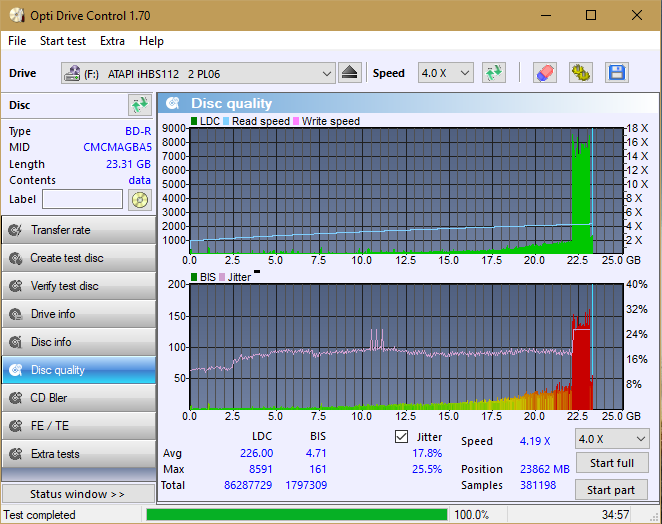
Task: Click the save floppy disk icon
Action: point(617,73)
